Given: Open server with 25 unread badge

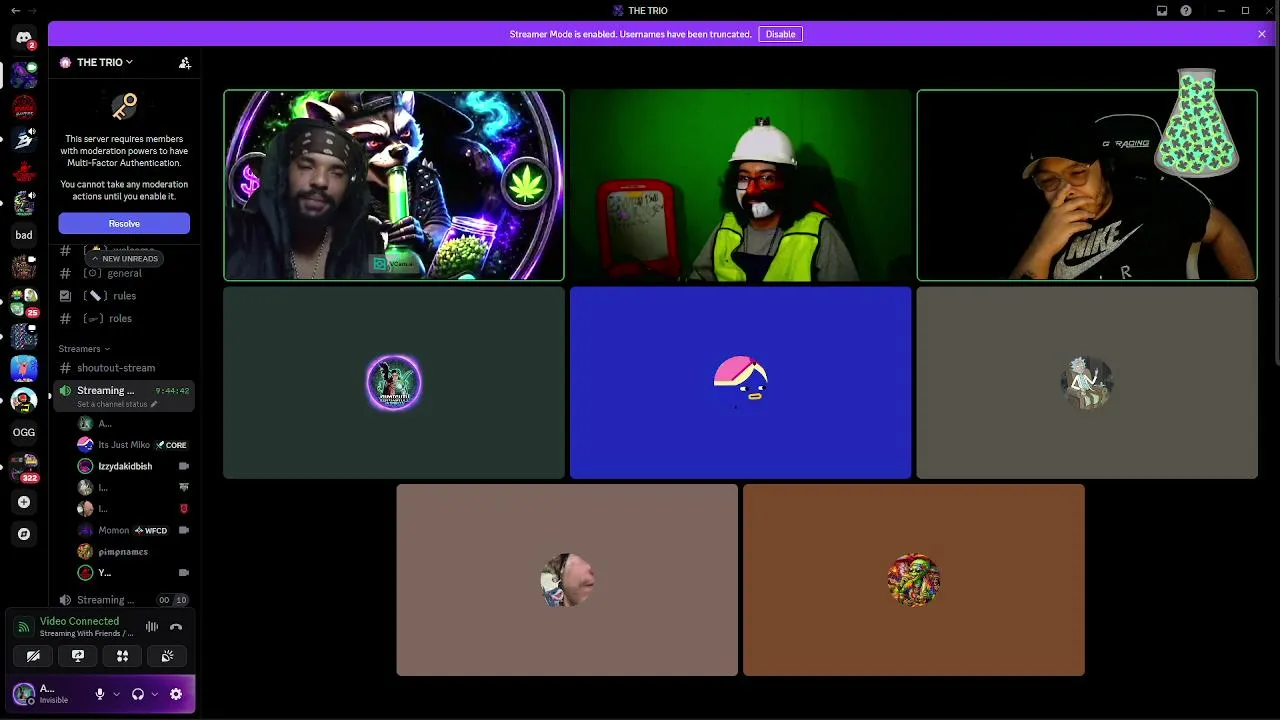Looking at the screenshot, I should pos(24,302).
